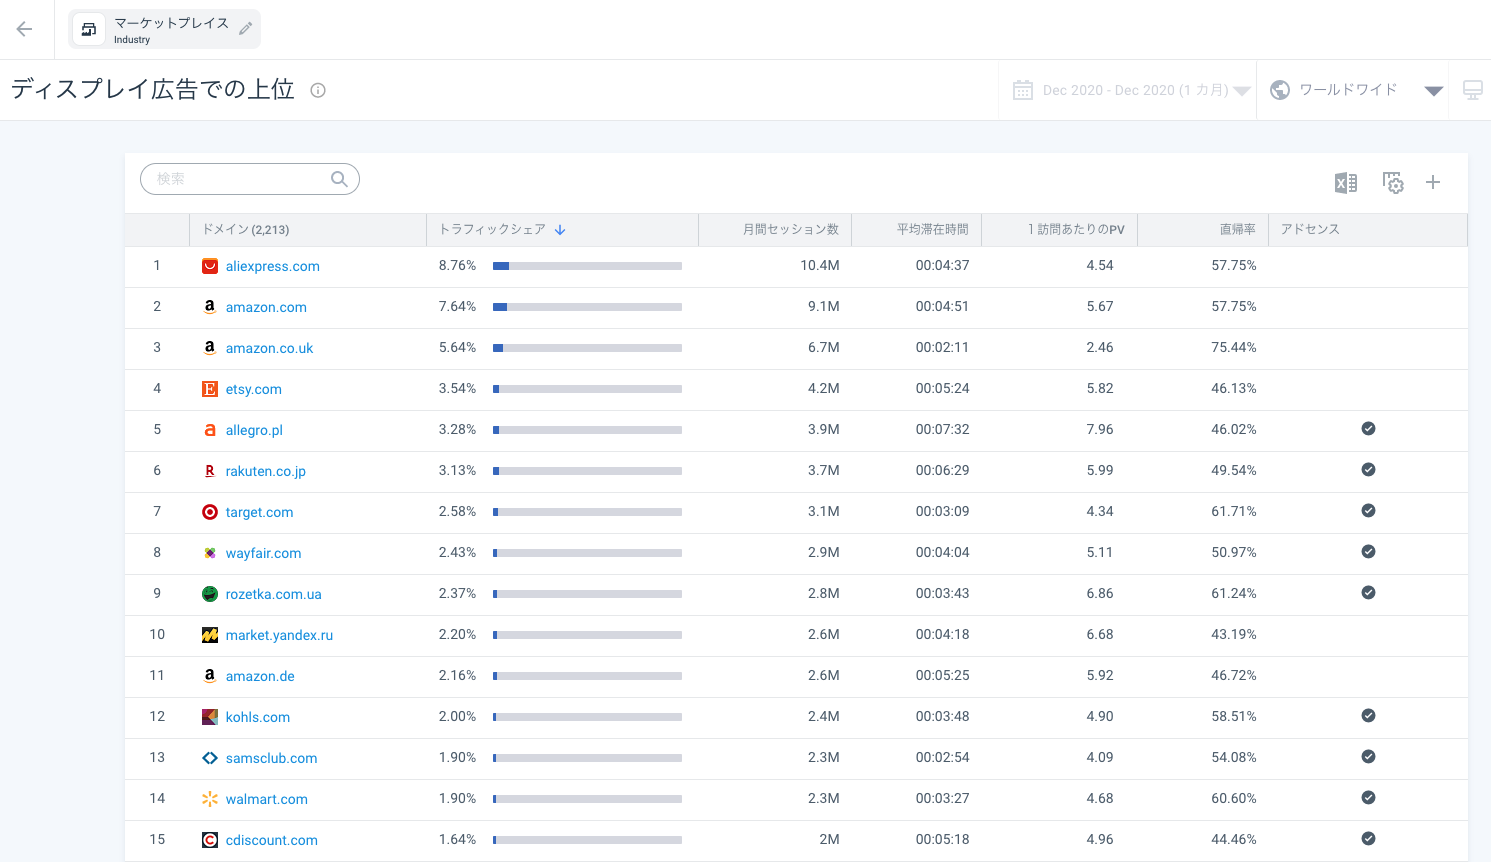The width and height of the screenshot is (1491, 862).
Task: Click the aliexpress.com favicon
Action: [210, 266]
